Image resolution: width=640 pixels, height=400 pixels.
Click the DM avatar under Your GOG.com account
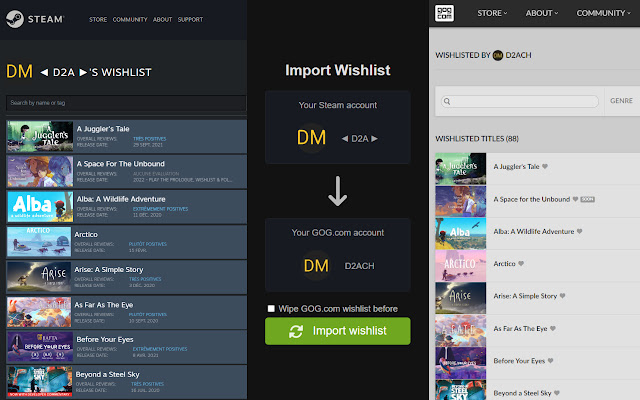[316, 266]
